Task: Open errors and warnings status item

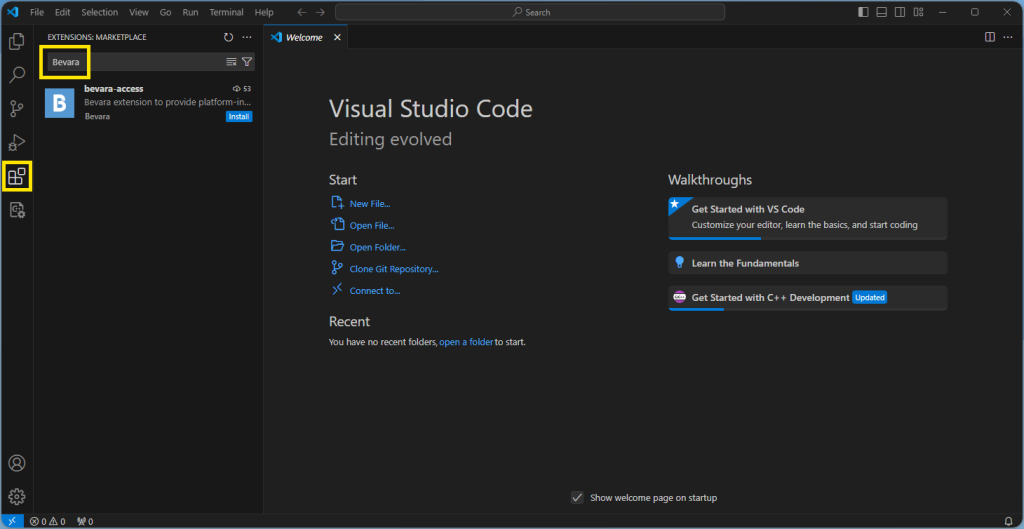Action: pyautogui.click(x=47, y=521)
